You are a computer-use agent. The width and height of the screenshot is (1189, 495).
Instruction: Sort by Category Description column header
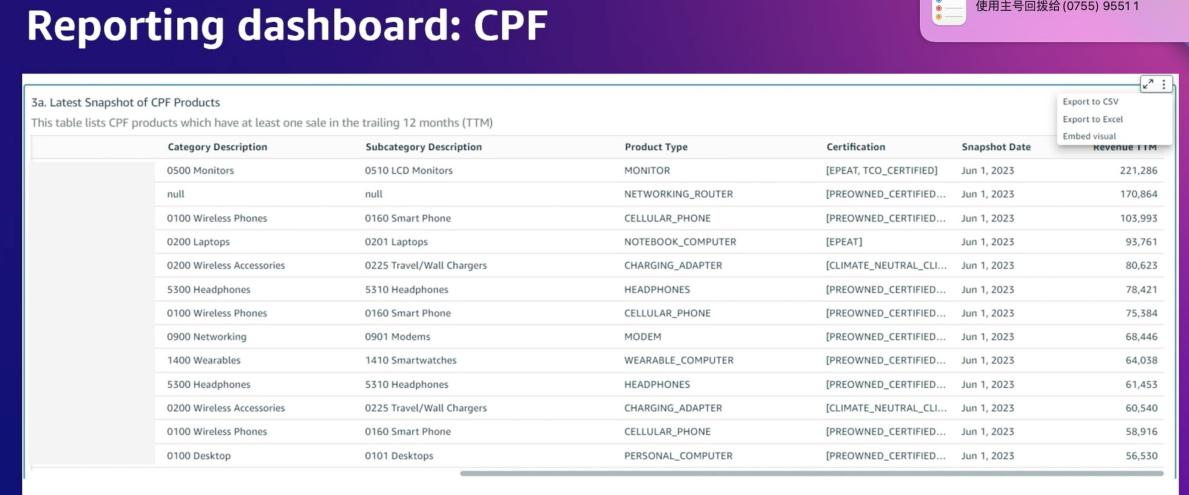(218, 147)
